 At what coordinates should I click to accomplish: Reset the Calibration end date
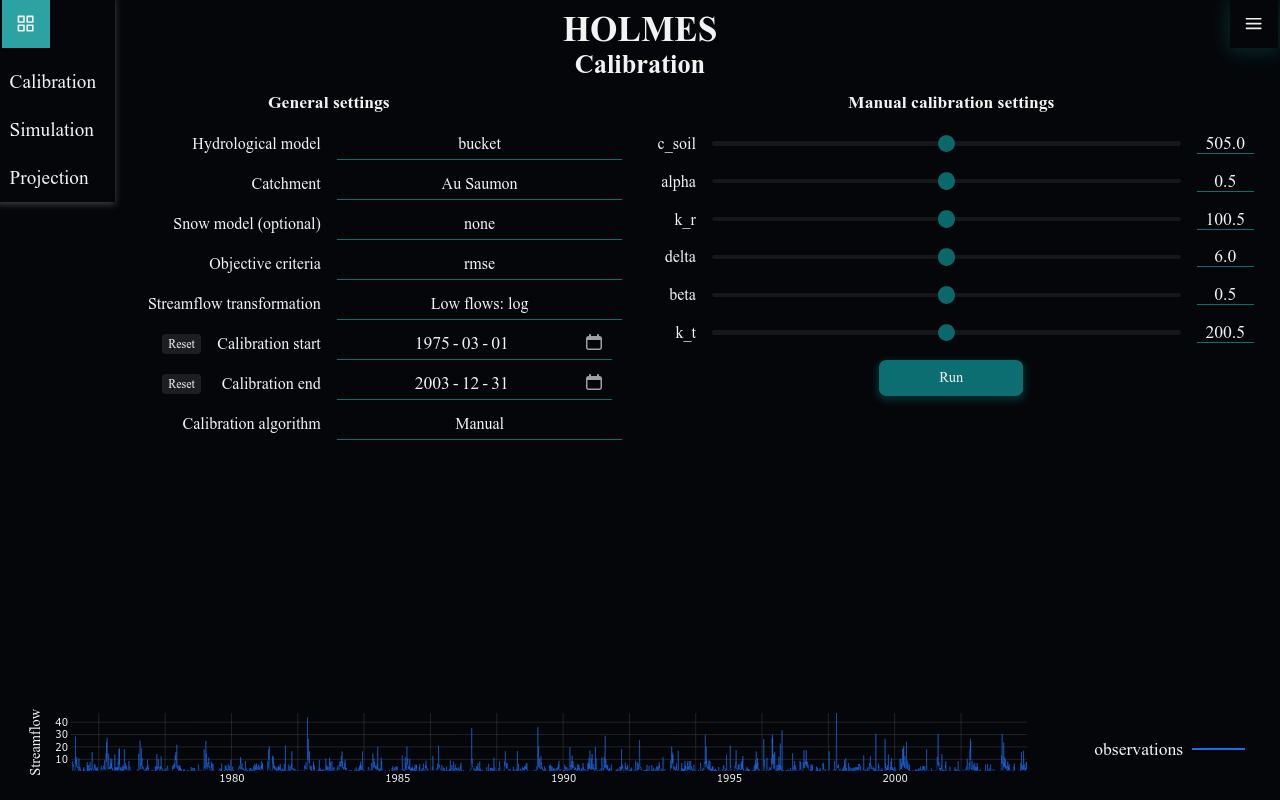pyautogui.click(x=181, y=383)
